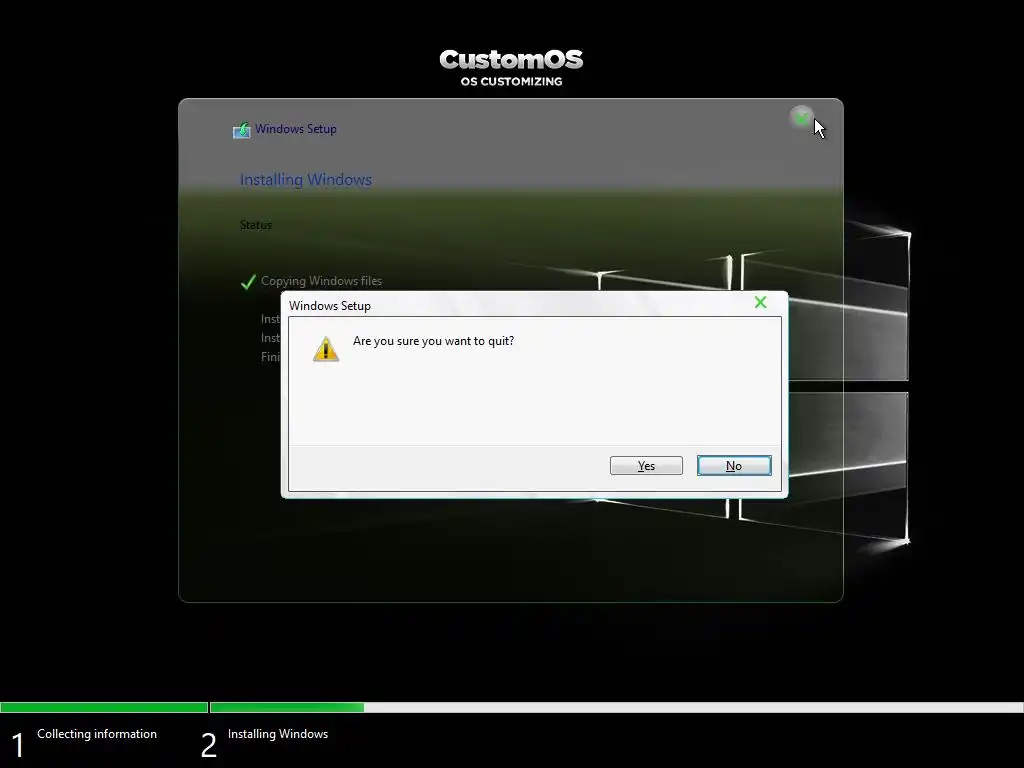Click the Windows Setup icon in header
Viewport: 1024px width, 768px height.
[242, 130]
